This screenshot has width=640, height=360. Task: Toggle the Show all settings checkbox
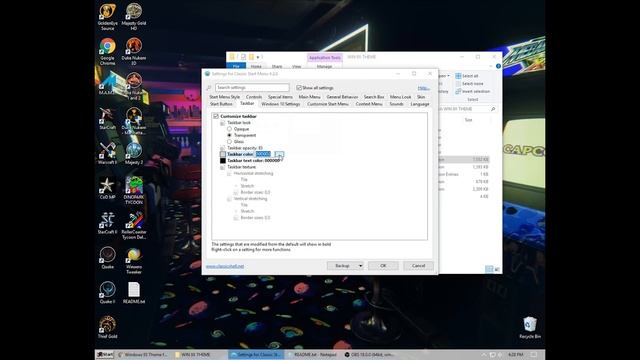299,88
